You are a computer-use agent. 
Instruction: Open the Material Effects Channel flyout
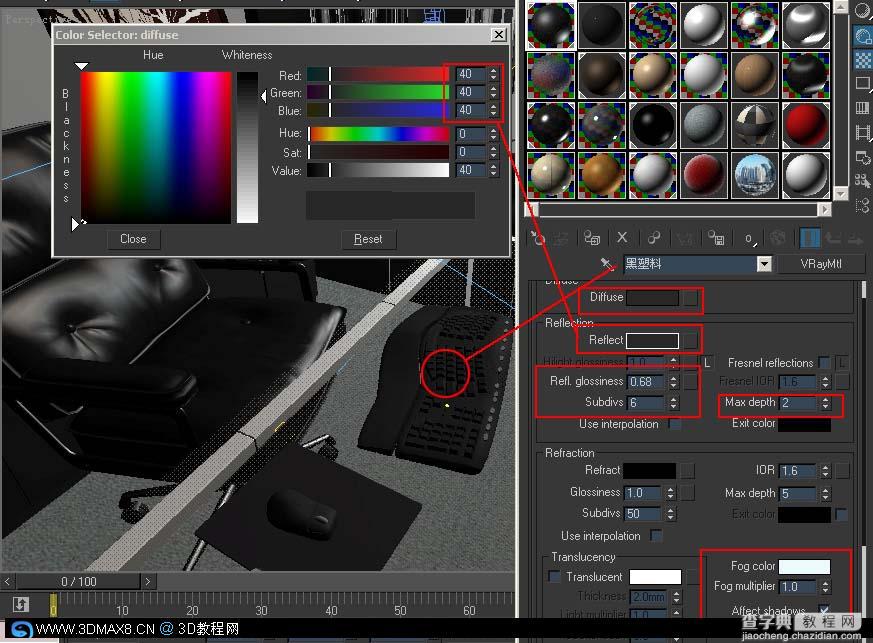[x=749, y=239]
